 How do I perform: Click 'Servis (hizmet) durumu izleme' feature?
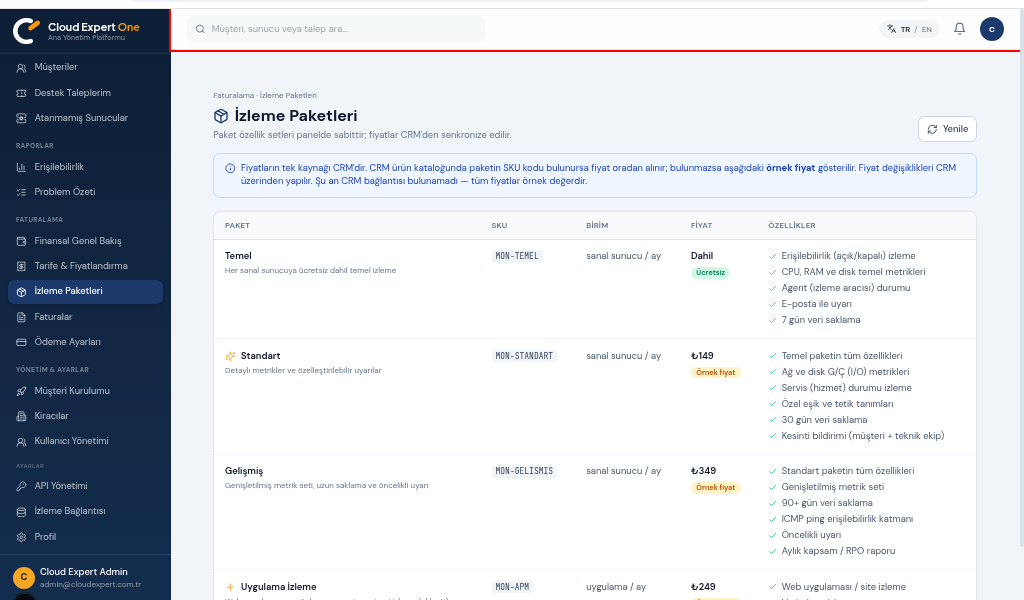click(846, 388)
